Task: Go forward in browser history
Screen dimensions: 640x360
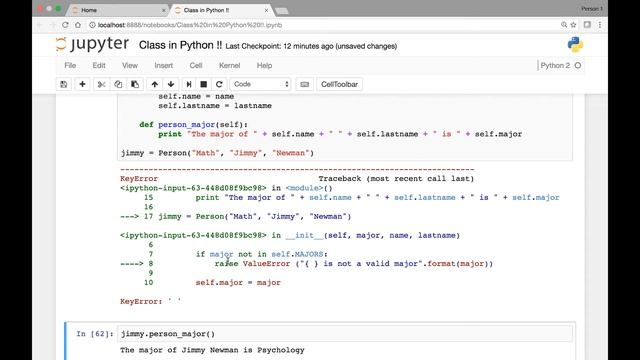Action: pos(53,25)
